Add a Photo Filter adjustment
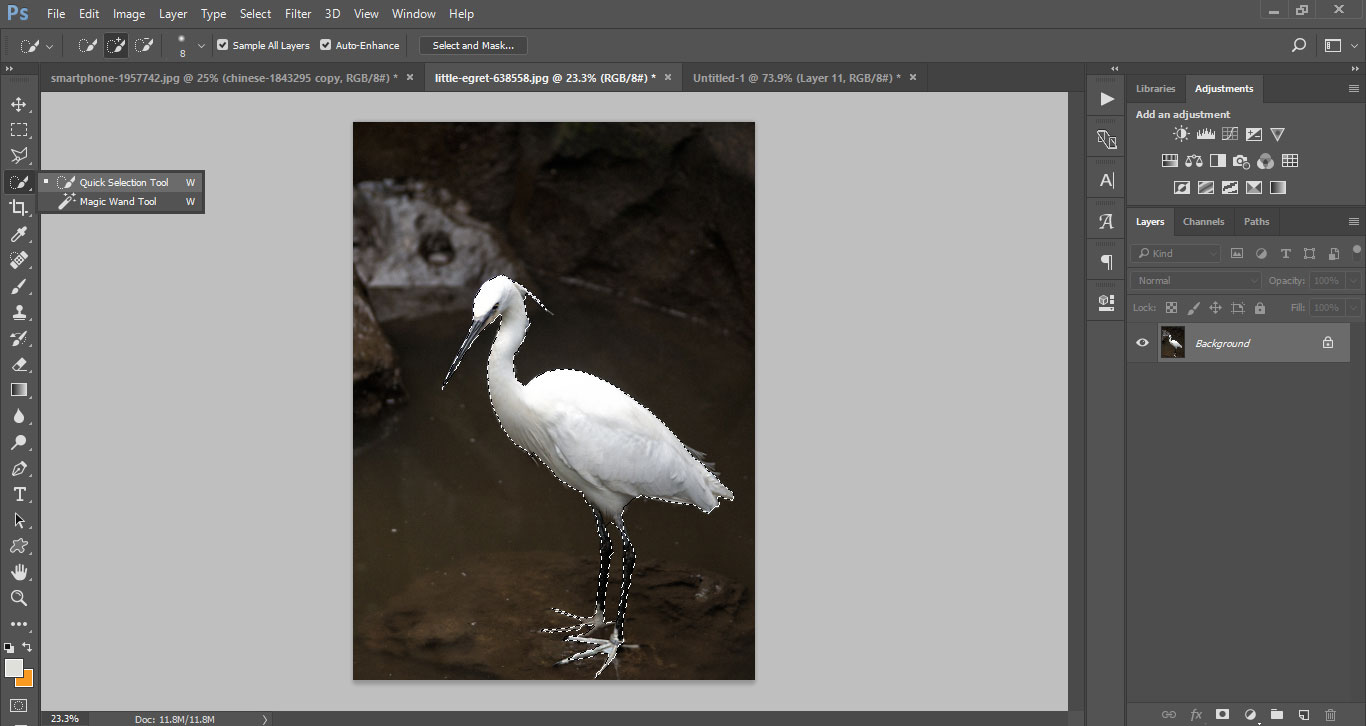The width and height of the screenshot is (1366, 726). [1241, 161]
